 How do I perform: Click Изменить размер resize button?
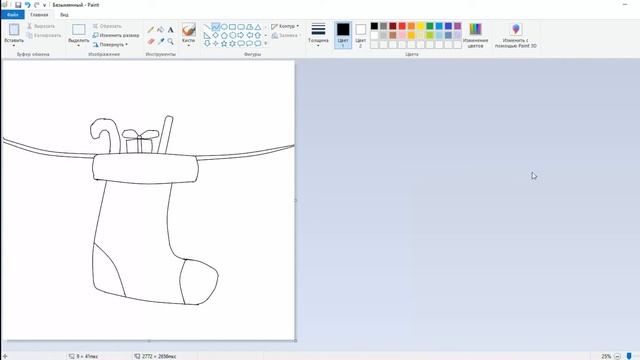(x=116, y=36)
